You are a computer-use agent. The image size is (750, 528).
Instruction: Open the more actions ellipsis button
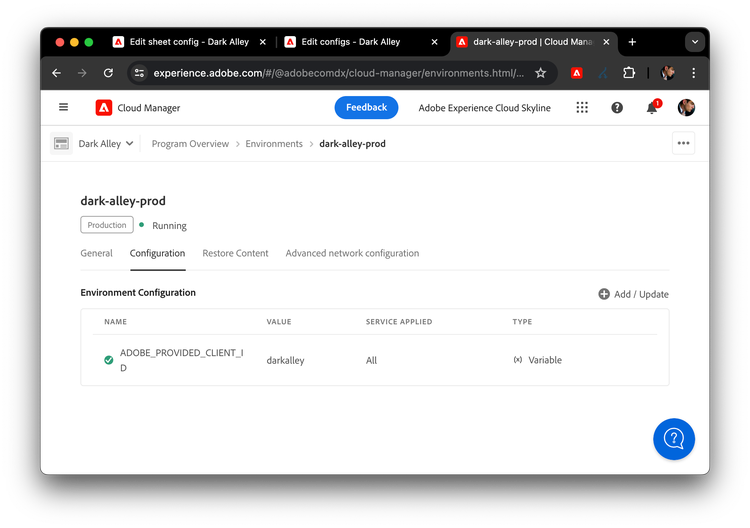pyautogui.click(x=683, y=143)
